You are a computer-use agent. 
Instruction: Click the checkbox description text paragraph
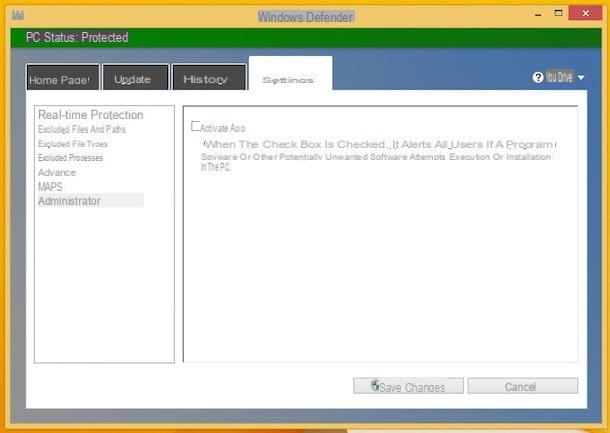tap(378, 156)
